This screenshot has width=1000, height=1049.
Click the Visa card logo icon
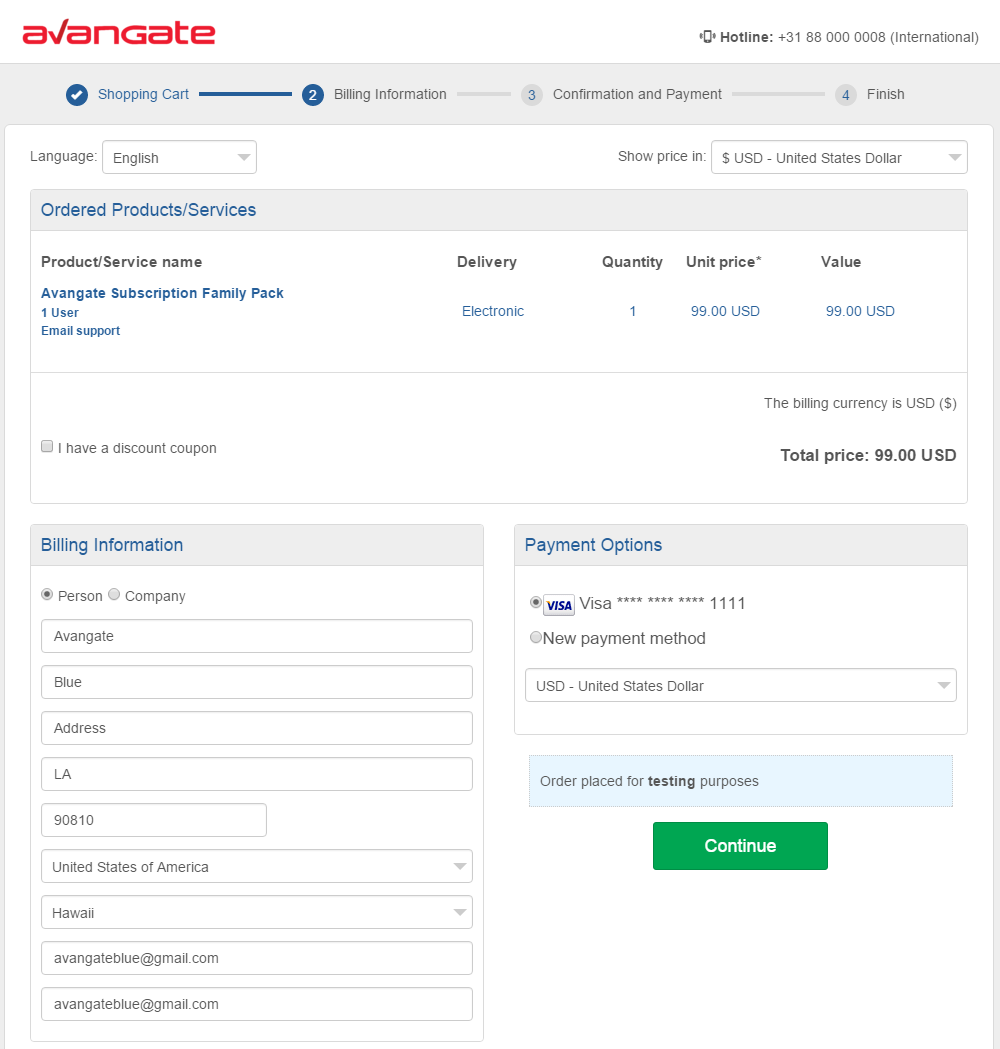pos(559,605)
